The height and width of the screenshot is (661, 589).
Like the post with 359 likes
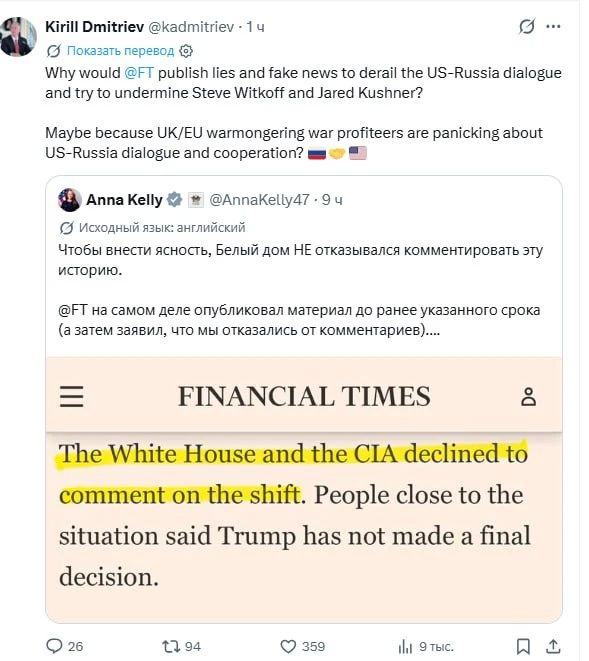[x=302, y=646]
